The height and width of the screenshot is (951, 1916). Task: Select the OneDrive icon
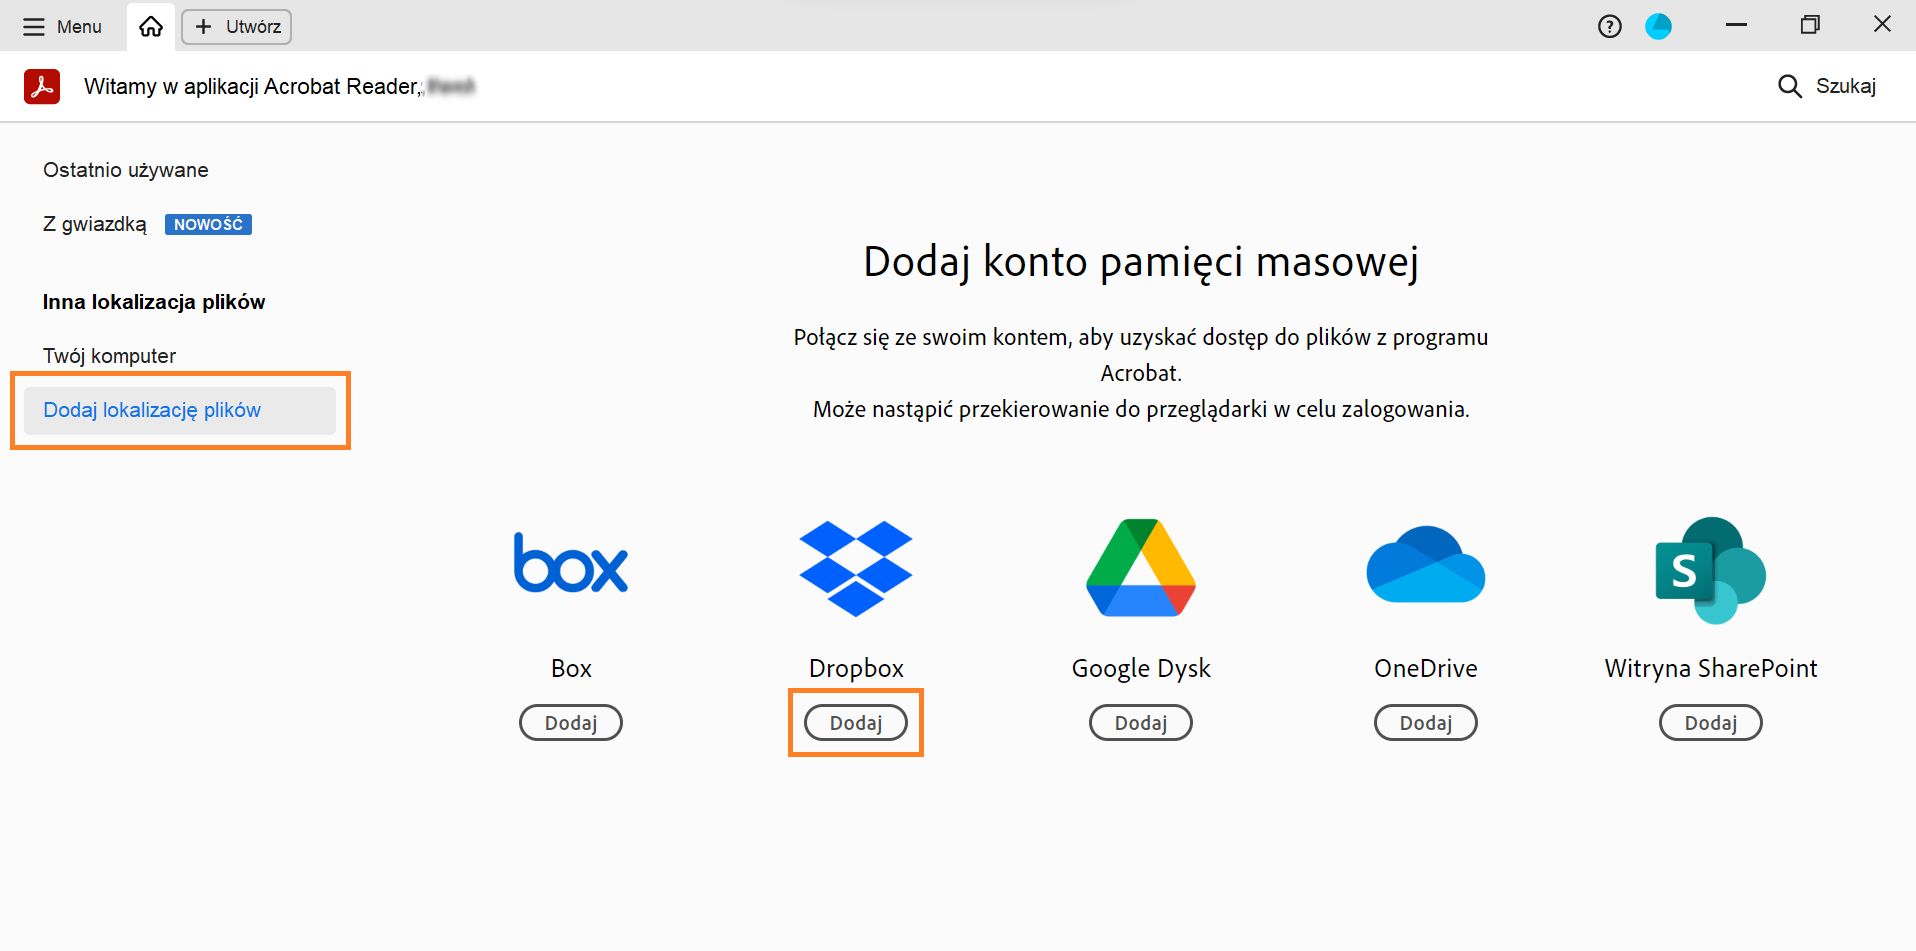[x=1424, y=565]
